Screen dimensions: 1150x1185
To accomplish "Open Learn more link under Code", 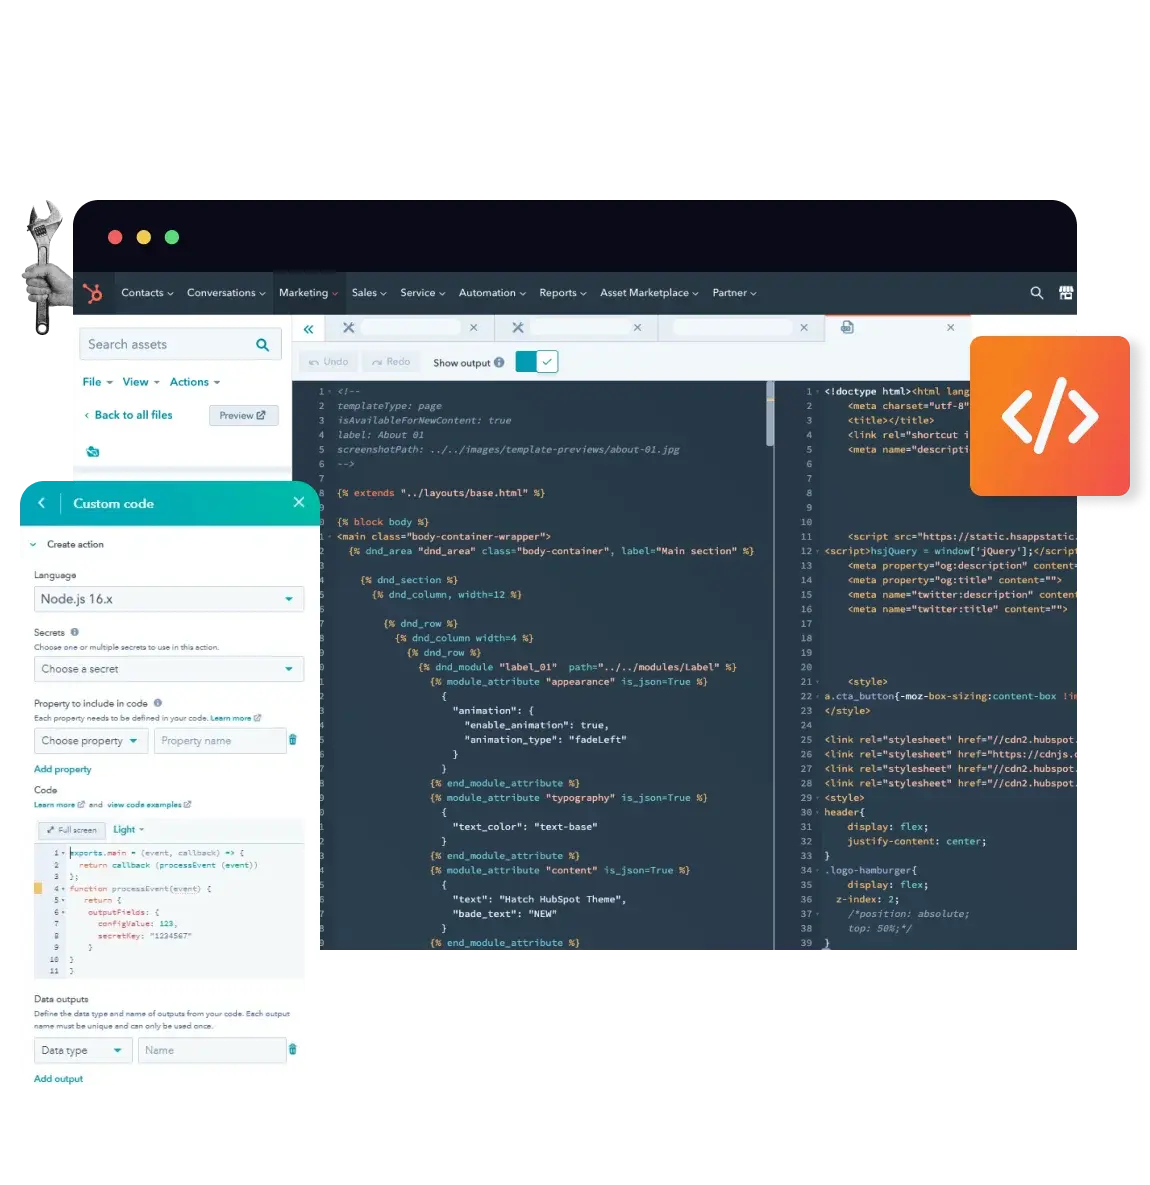I will [x=59, y=805].
